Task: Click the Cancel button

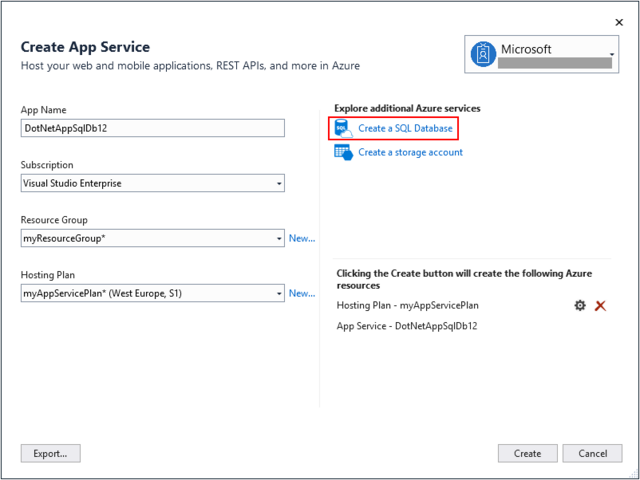Action: click(592, 453)
